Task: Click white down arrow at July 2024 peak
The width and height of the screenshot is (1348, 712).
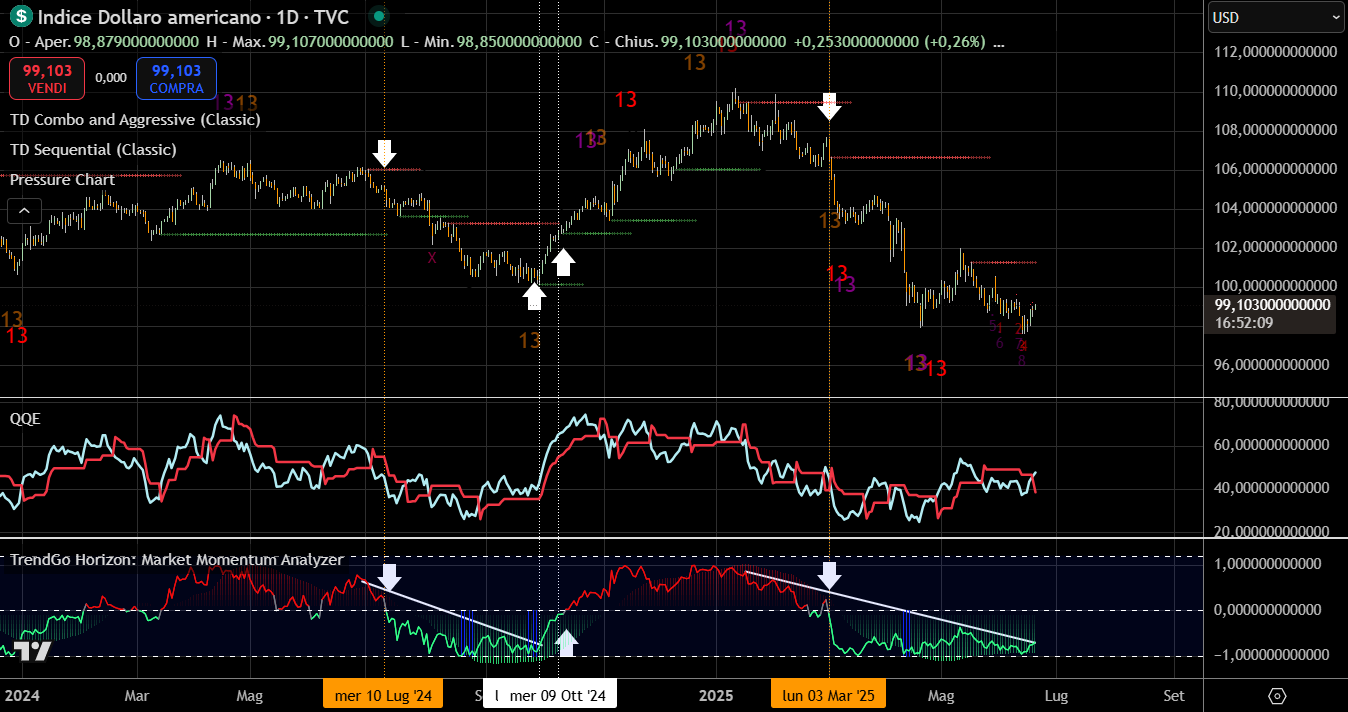Action: click(x=385, y=153)
